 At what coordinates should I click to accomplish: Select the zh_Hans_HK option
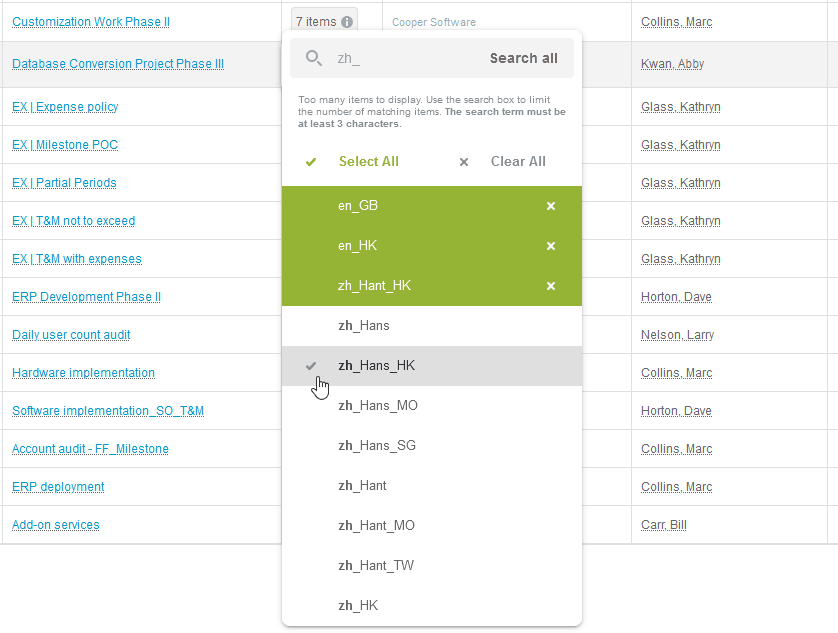click(432, 366)
